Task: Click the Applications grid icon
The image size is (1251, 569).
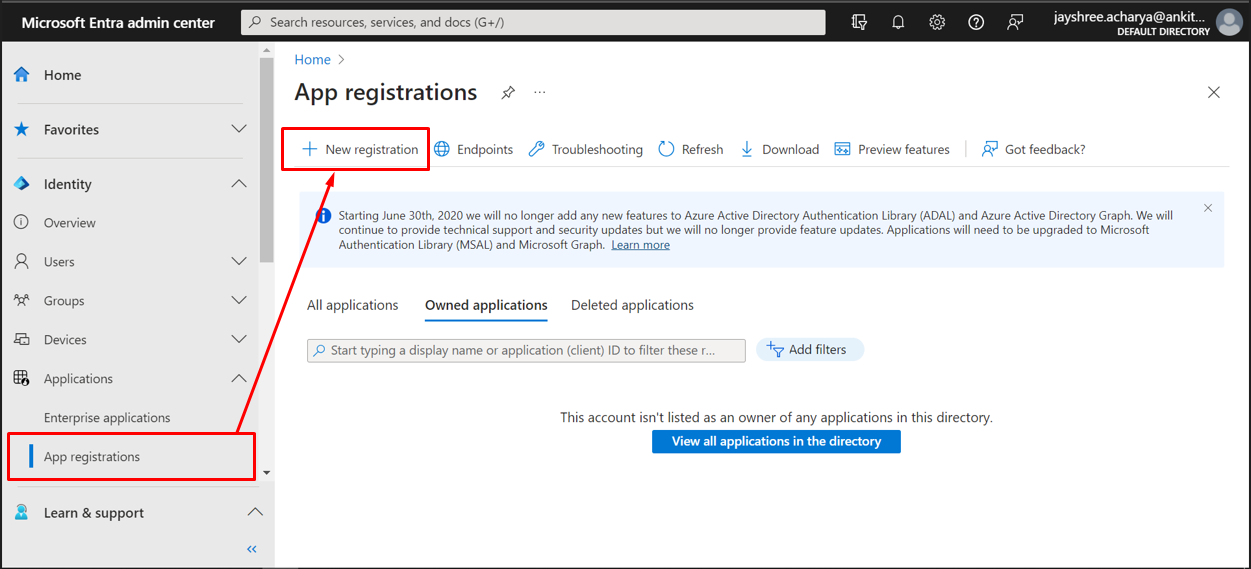Action: click(21, 378)
